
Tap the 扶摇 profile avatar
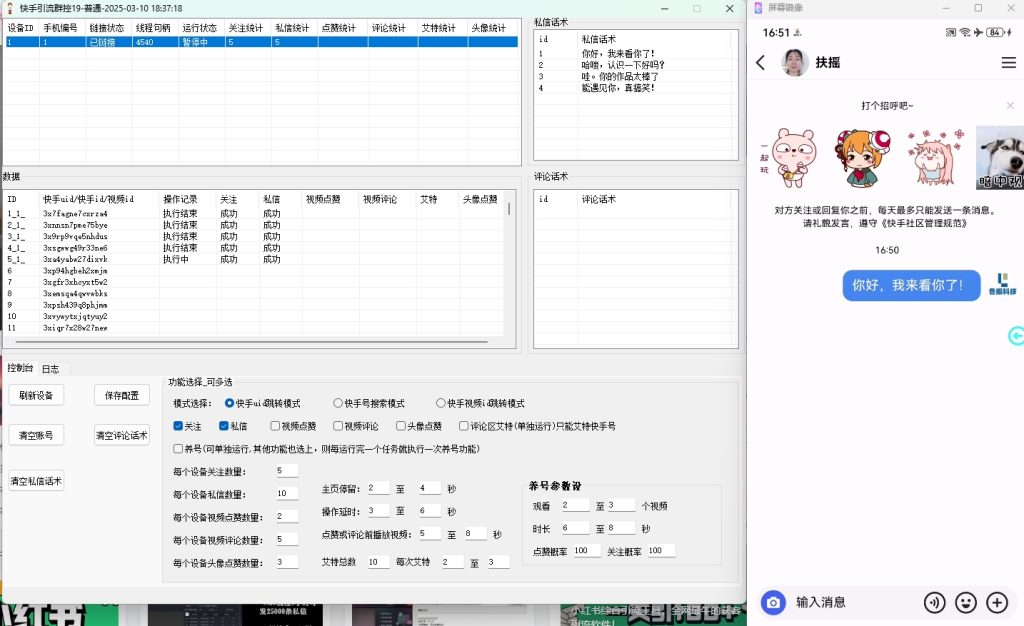point(794,63)
